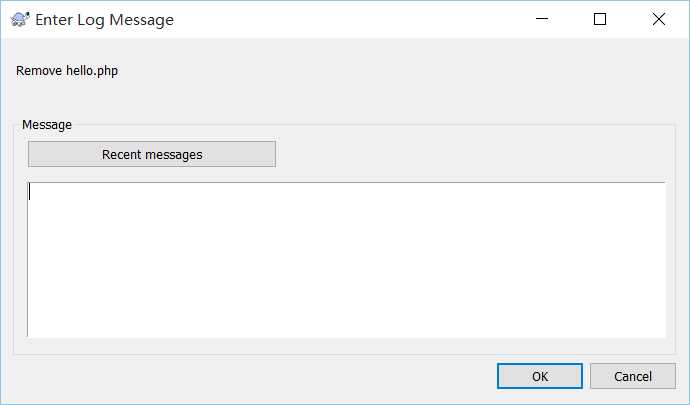Click the "Enter Log Message" title text

104,19
